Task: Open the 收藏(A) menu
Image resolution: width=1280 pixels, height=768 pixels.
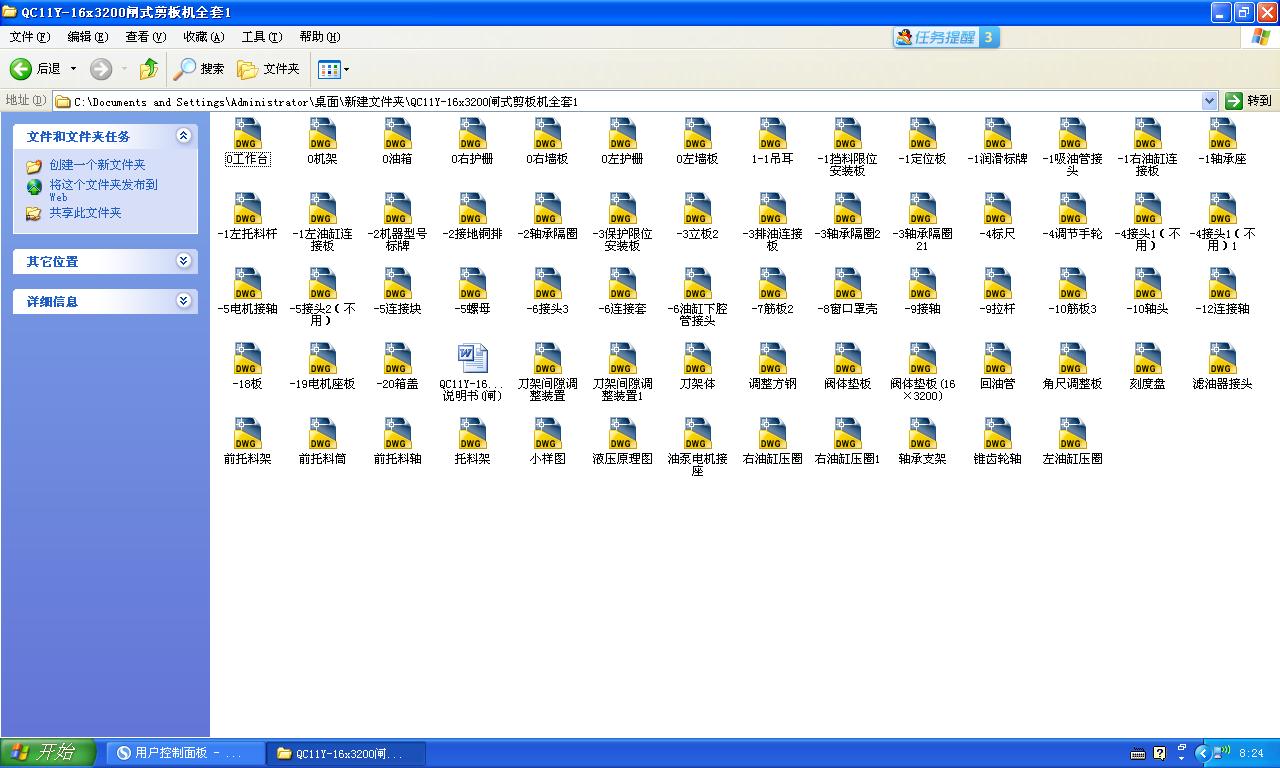Action: tap(203, 37)
